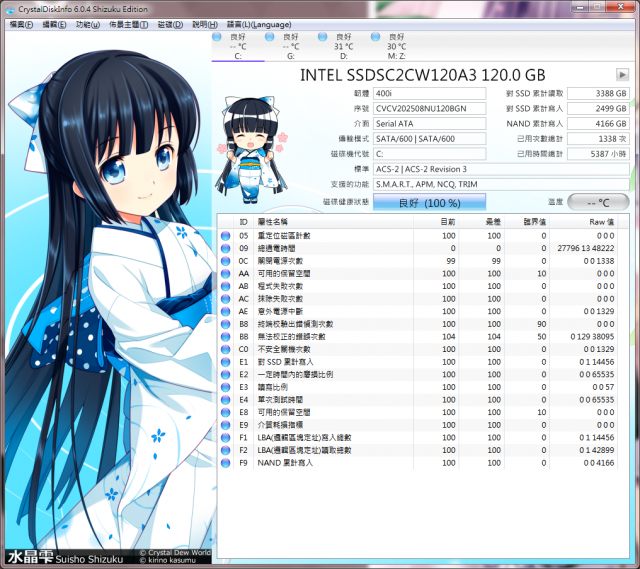The width and height of the screenshot is (640, 569).
Task: Click status orb of attribute AB row
Action: [x=225, y=287]
